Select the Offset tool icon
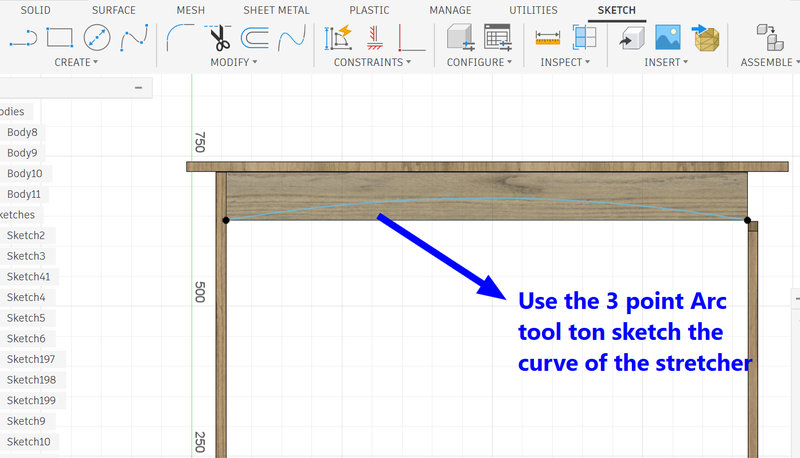This screenshot has height=458, width=800. pyautogui.click(x=255, y=38)
